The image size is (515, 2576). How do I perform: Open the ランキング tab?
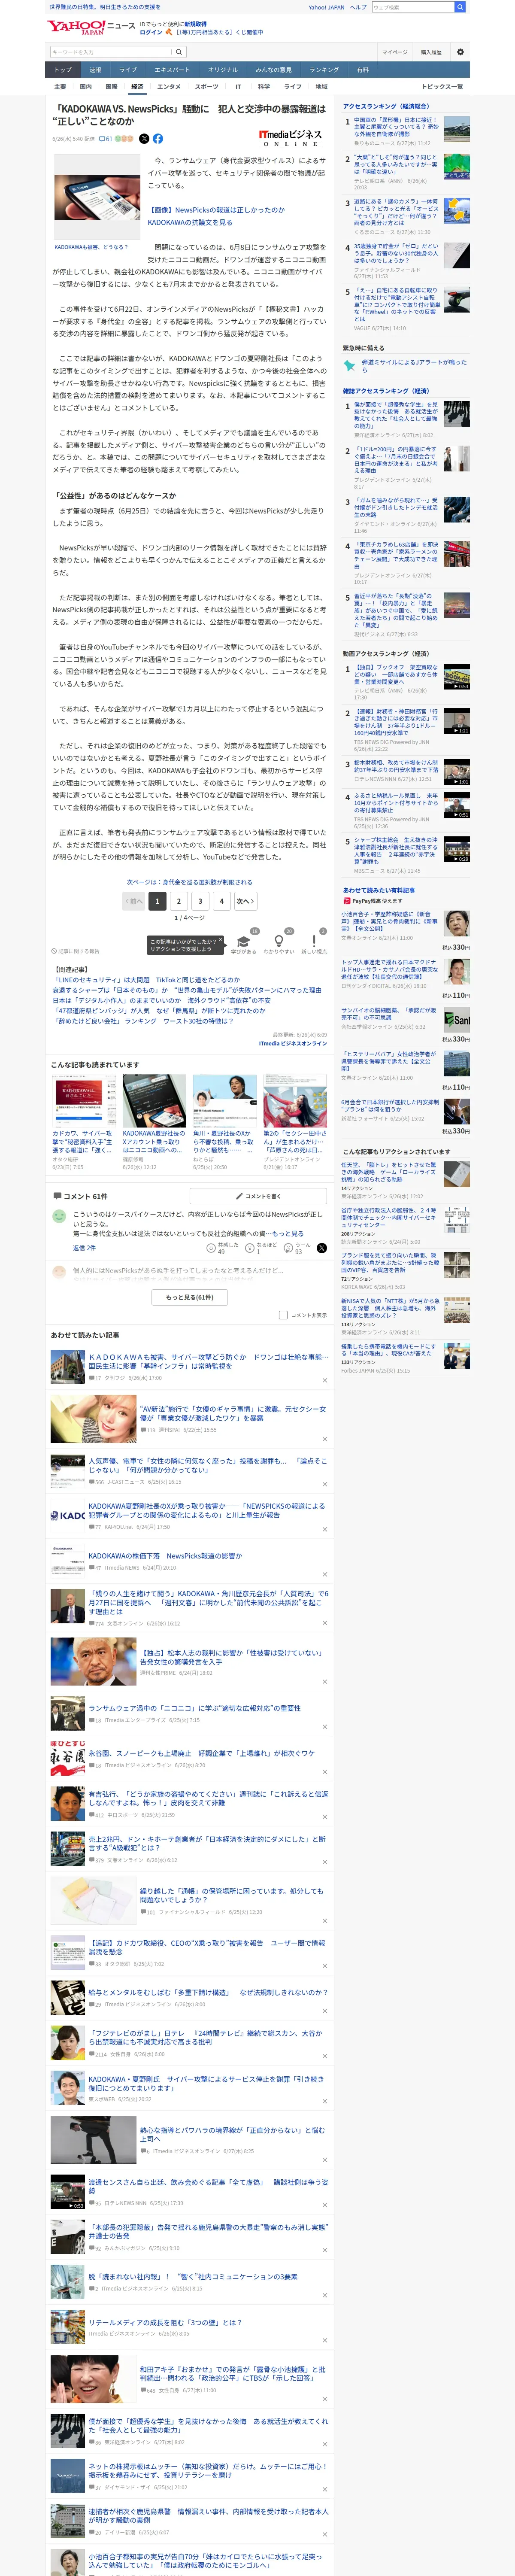point(323,70)
